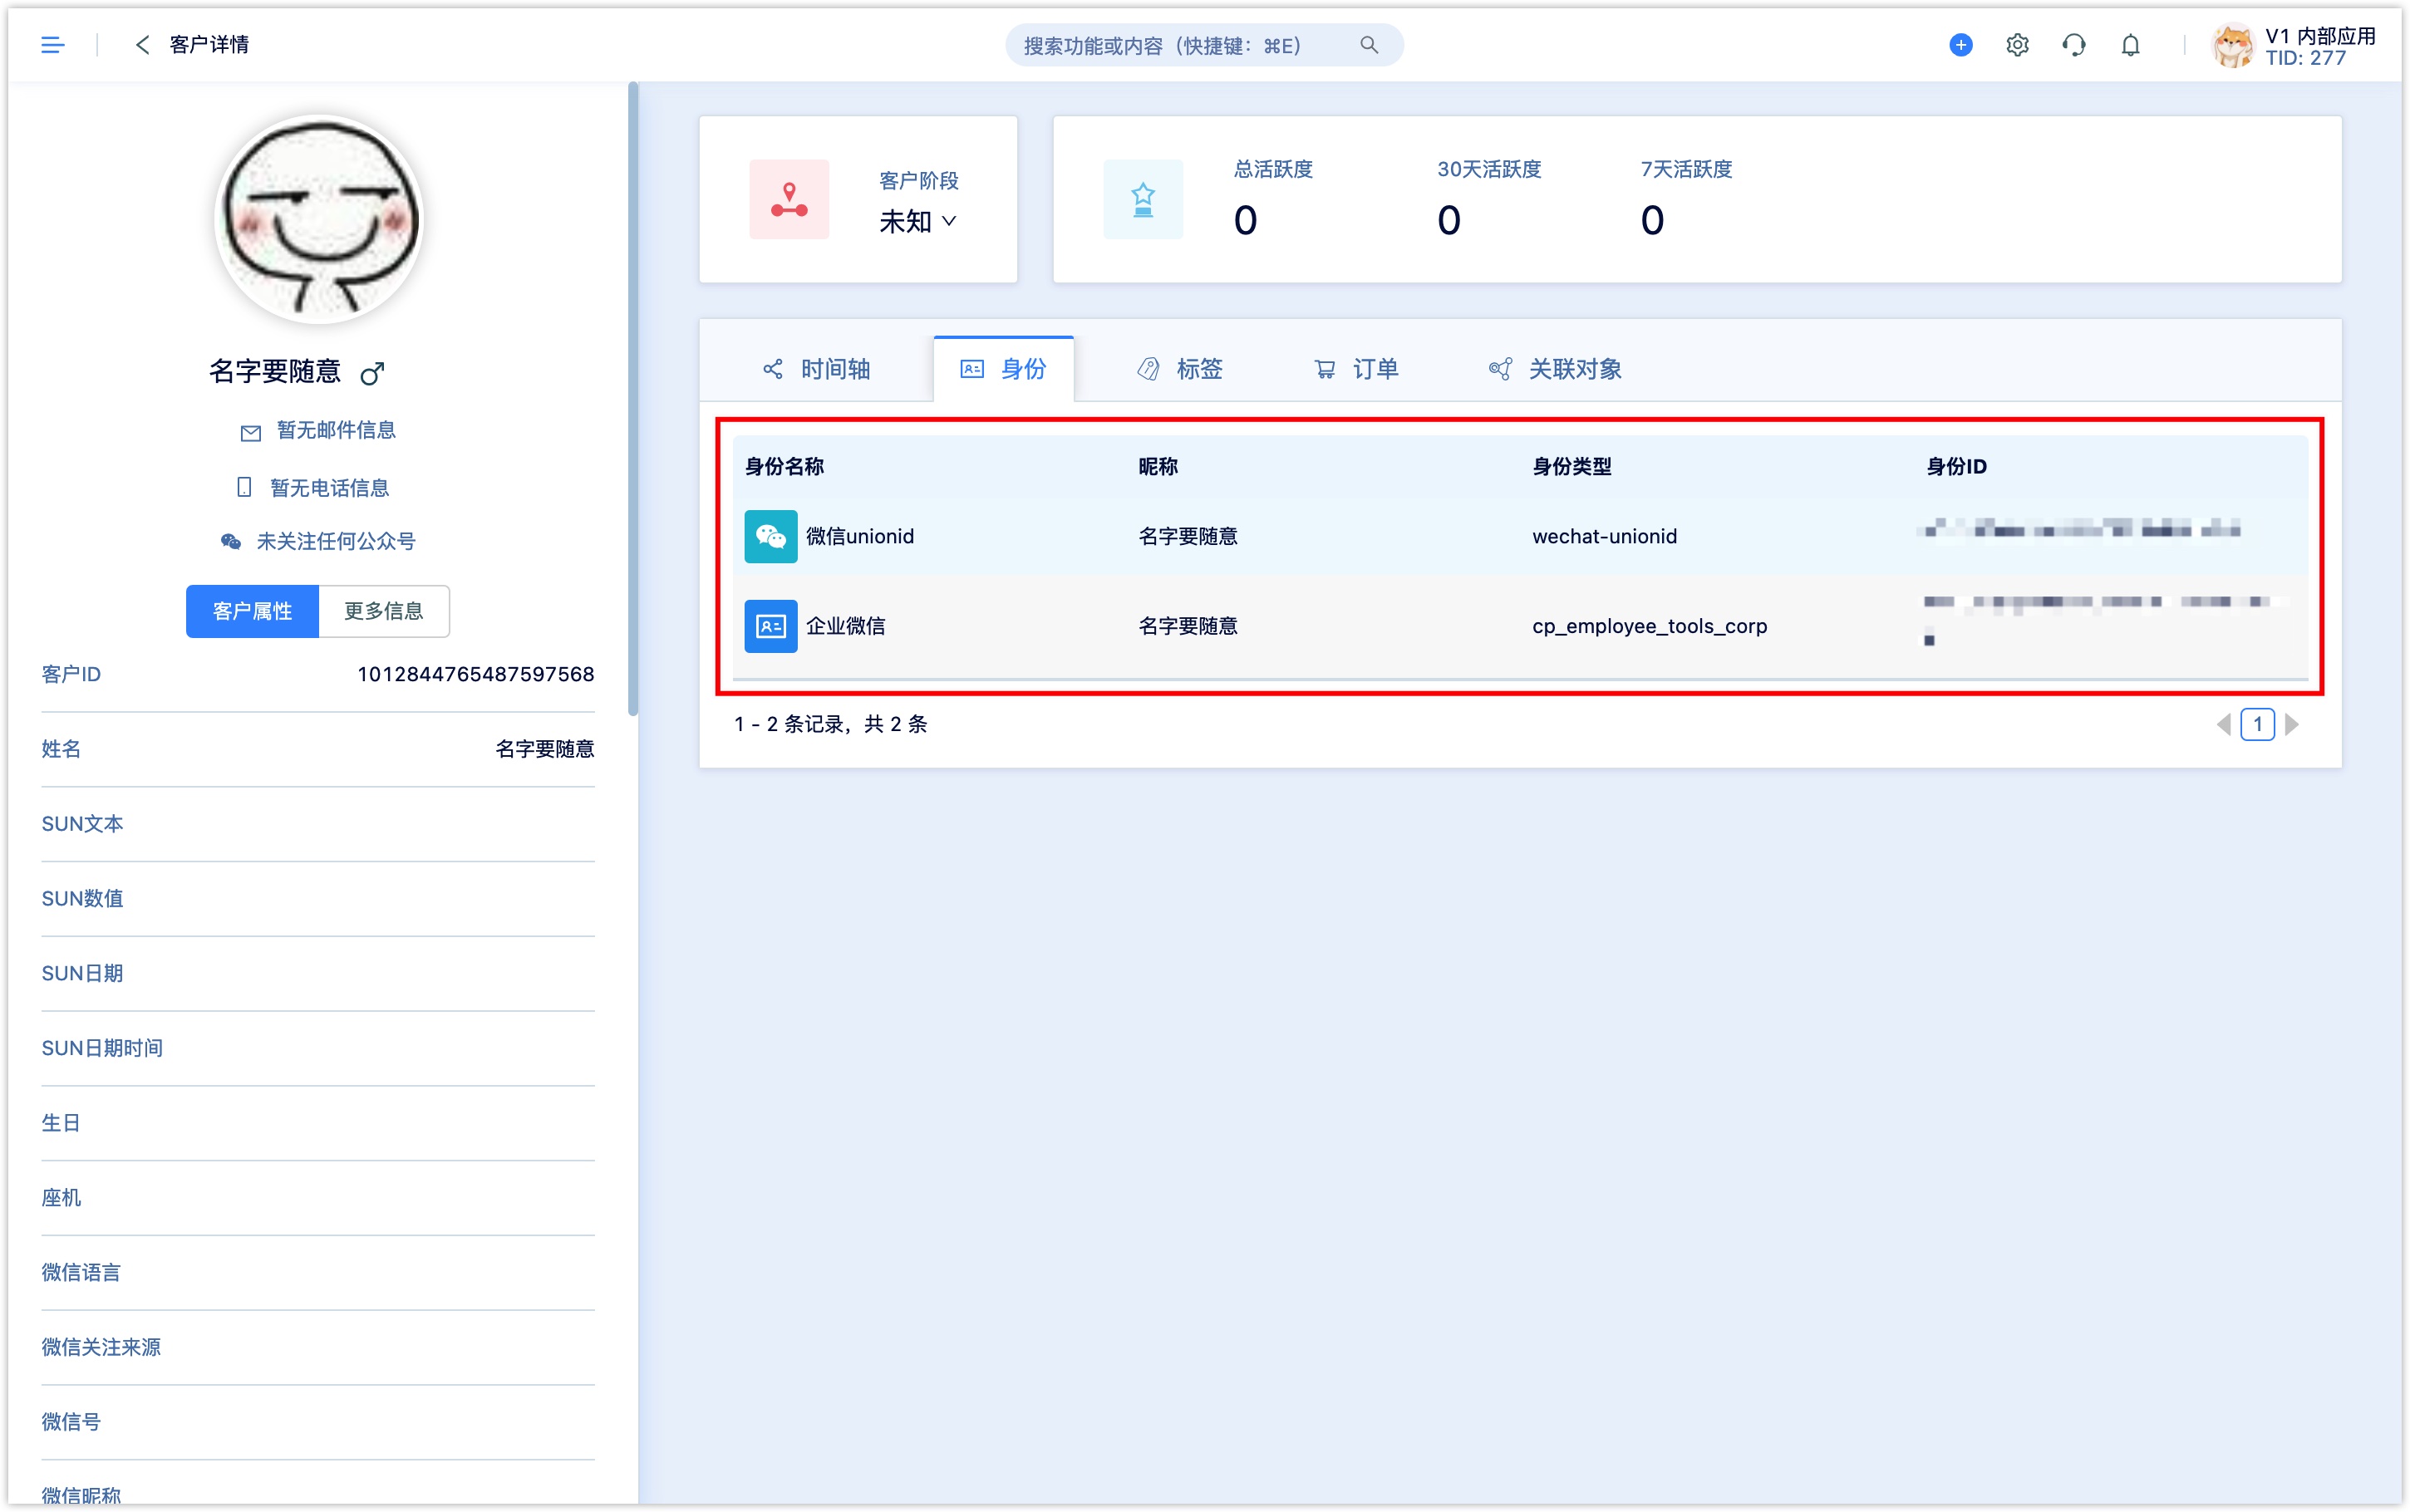Viewport: 2410px width, 1512px height.
Task: Click the cp_employee_tools_corp type cell
Action: (x=1649, y=626)
